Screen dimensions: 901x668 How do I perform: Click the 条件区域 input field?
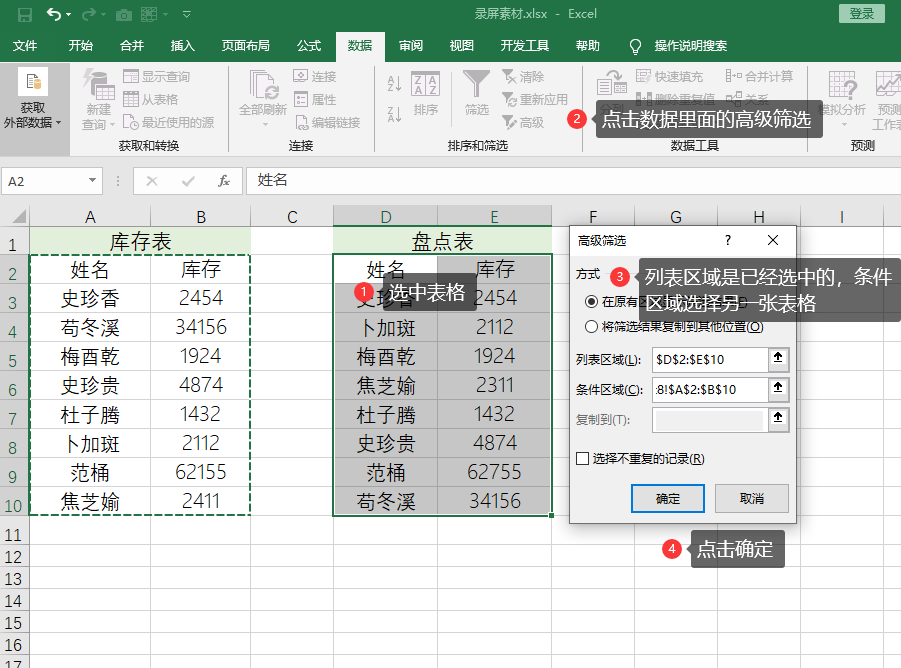point(710,389)
